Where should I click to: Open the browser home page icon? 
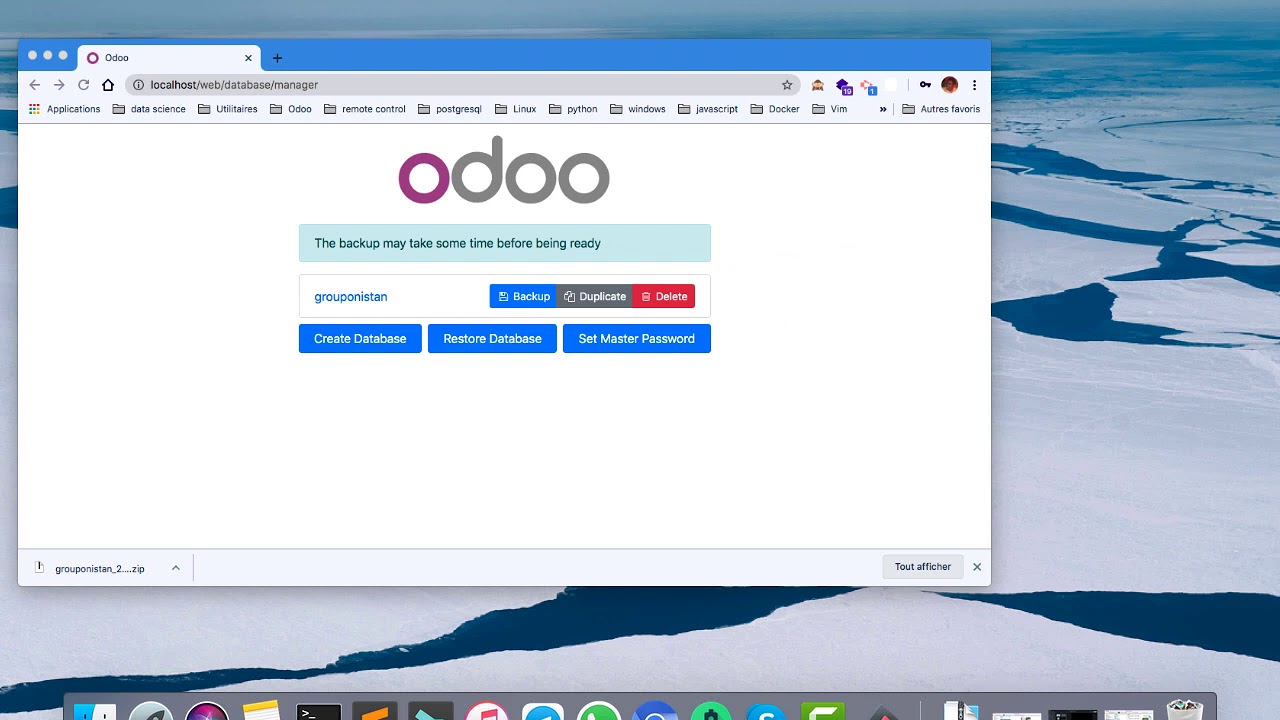pyautogui.click(x=108, y=85)
